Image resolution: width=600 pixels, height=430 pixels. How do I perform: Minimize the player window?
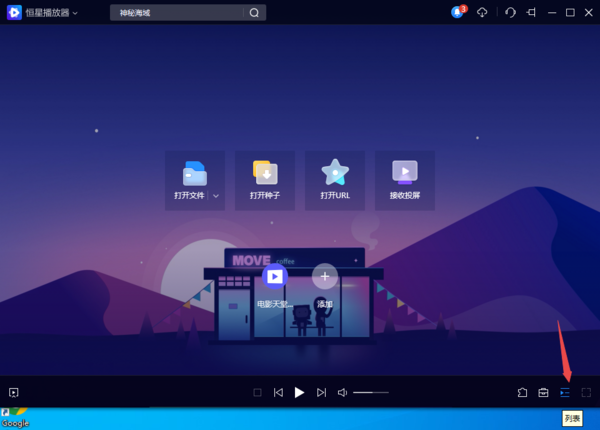(x=552, y=13)
